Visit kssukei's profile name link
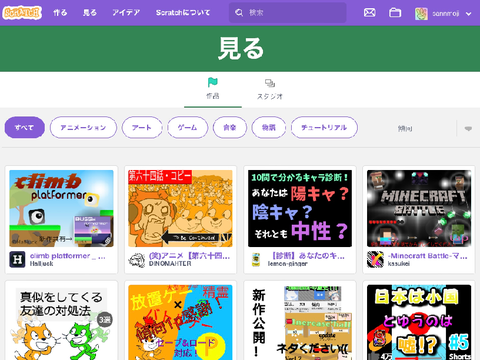480x360 pixels. pyautogui.click(x=399, y=264)
